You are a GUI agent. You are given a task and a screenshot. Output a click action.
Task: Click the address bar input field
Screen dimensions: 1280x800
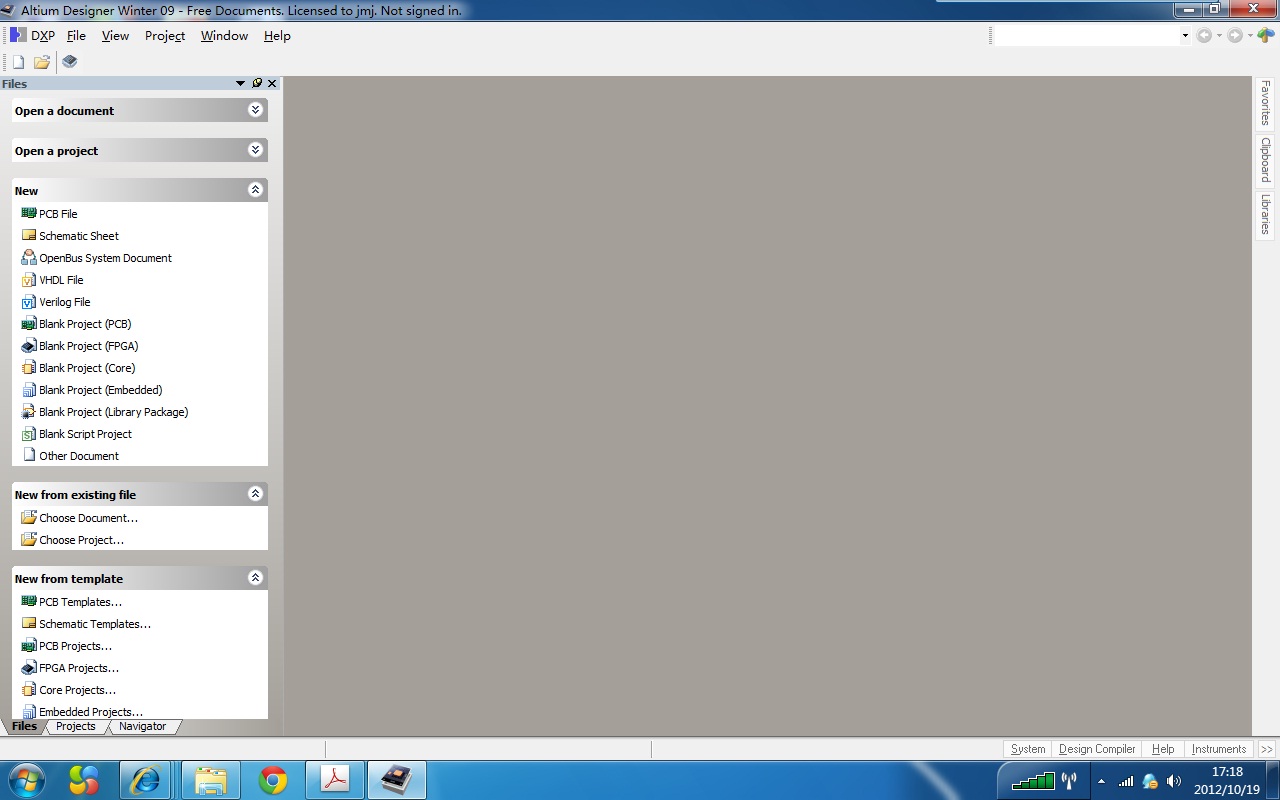(x=1087, y=35)
